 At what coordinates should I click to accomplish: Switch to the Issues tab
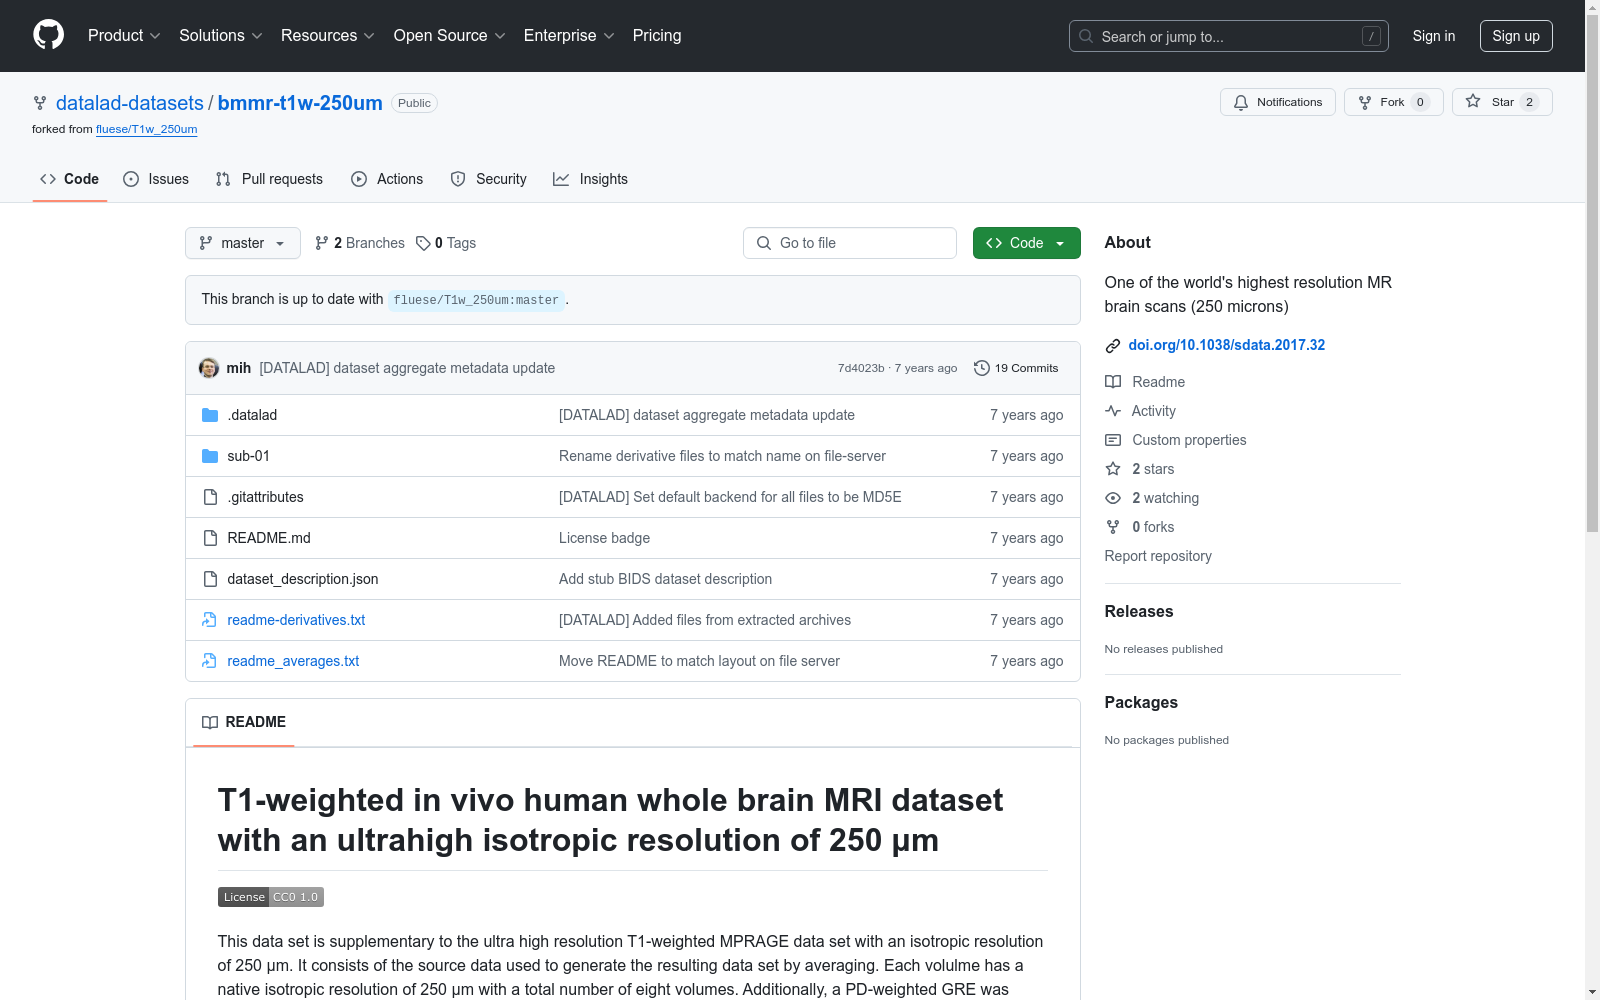(156, 179)
